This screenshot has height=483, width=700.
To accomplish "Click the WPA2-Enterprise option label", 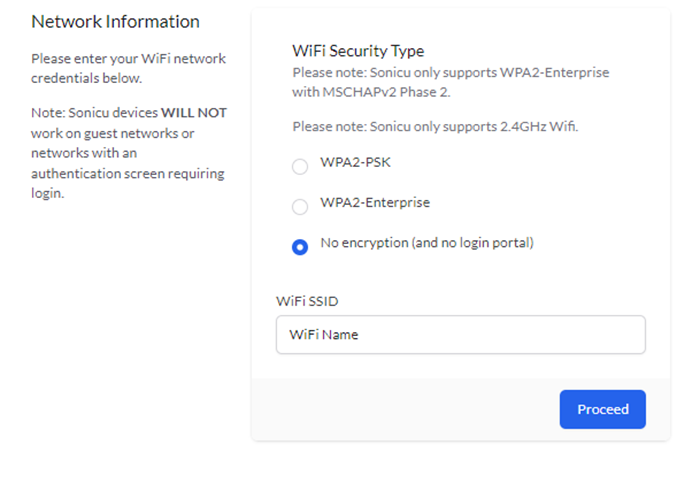I will [x=374, y=203].
